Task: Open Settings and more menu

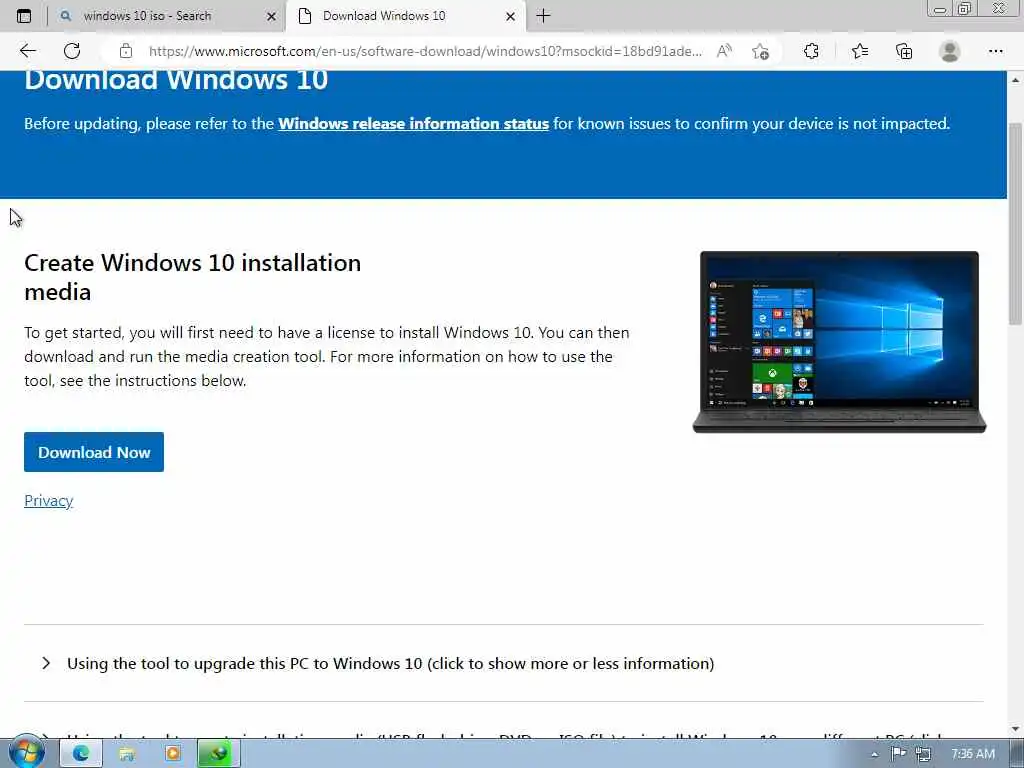Action: click(996, 51)
